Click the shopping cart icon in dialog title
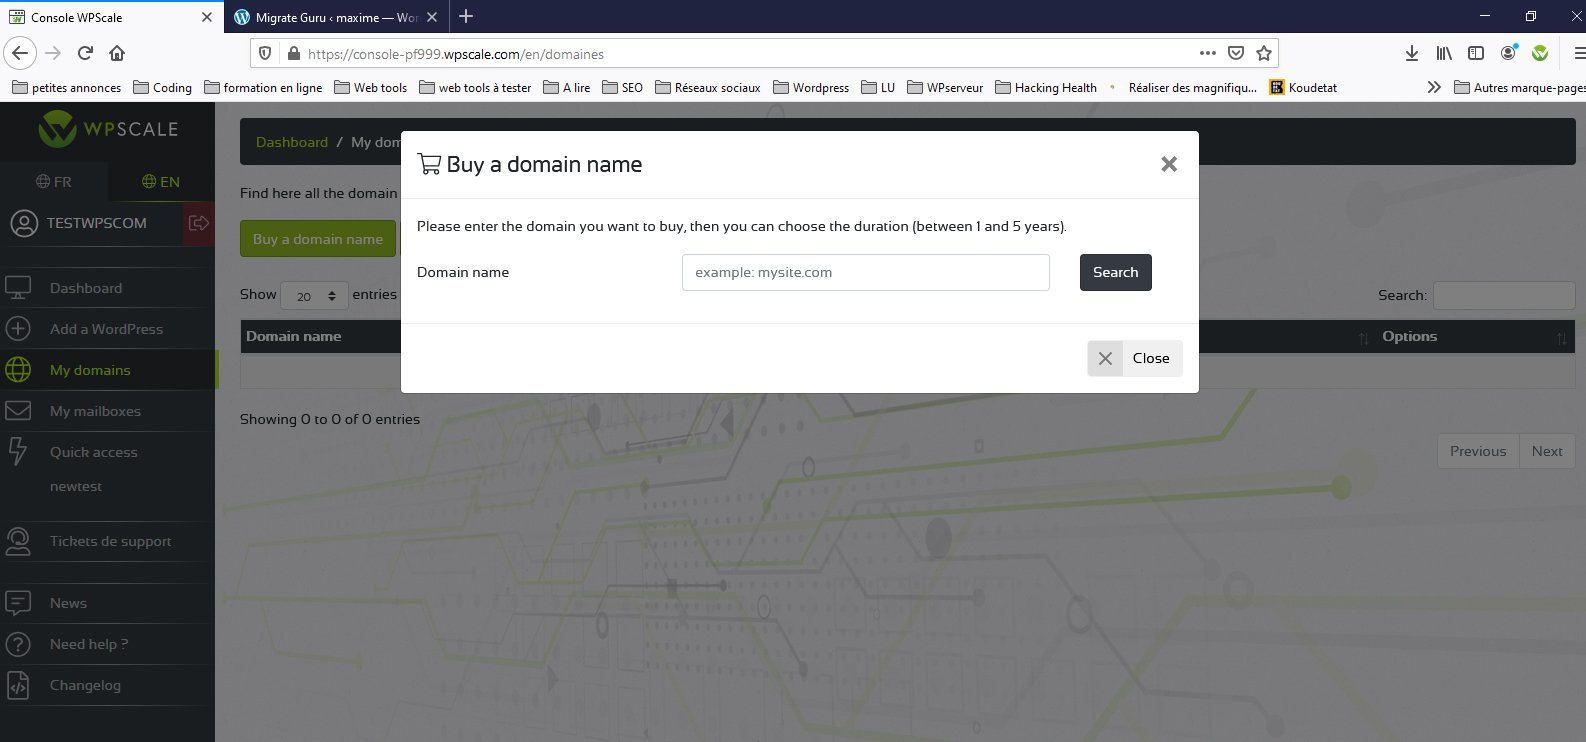The image size is (1586, 742). (429, 164)
